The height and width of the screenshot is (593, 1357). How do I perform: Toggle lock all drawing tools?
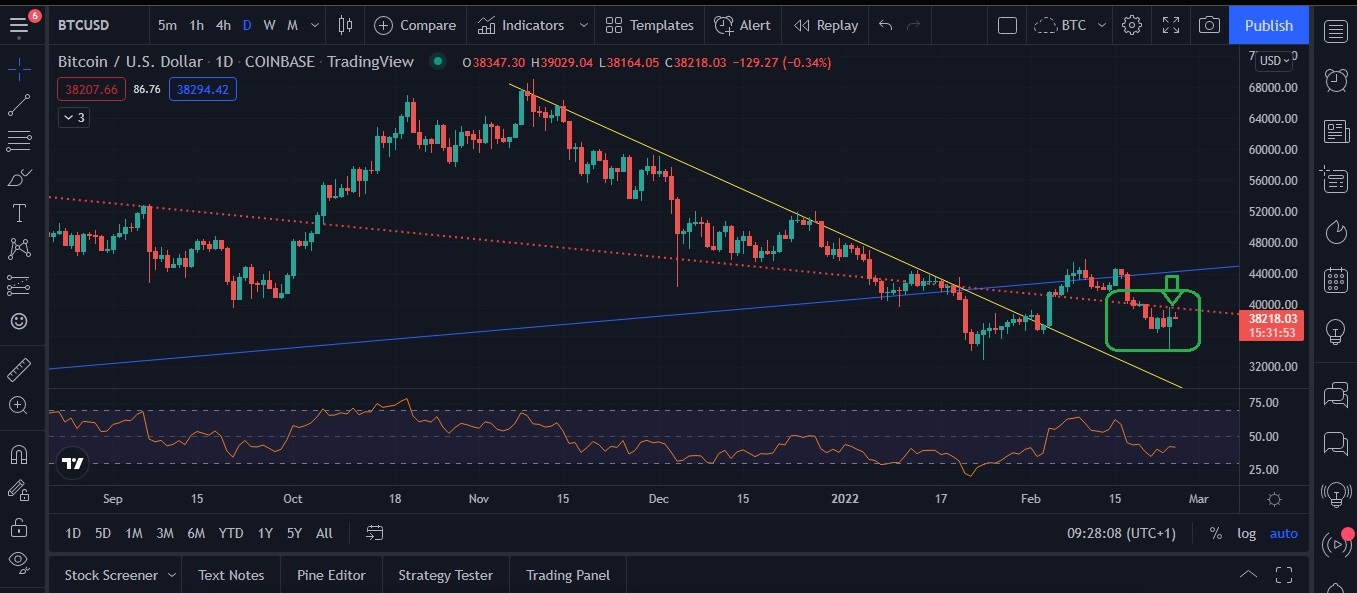19,526
